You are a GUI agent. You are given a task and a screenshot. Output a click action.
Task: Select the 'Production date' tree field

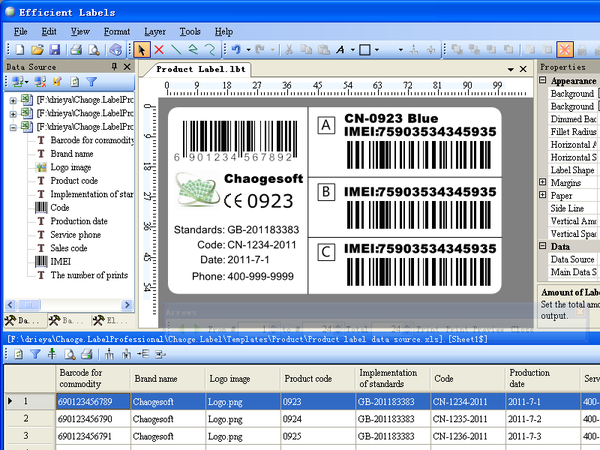tap(79, 221)
